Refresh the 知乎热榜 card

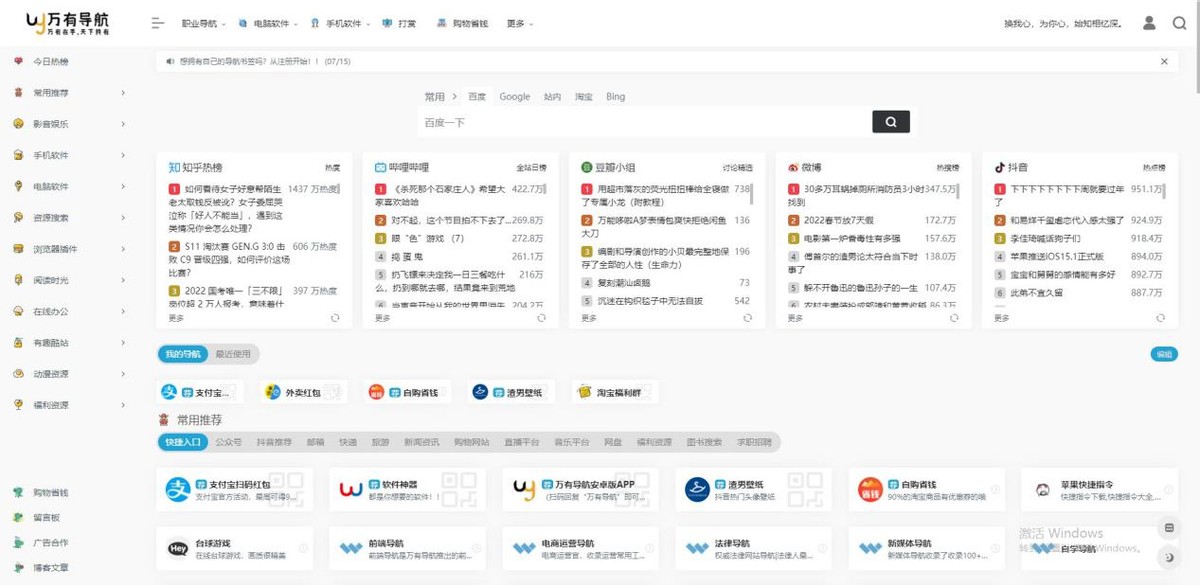tap(335, 318)
